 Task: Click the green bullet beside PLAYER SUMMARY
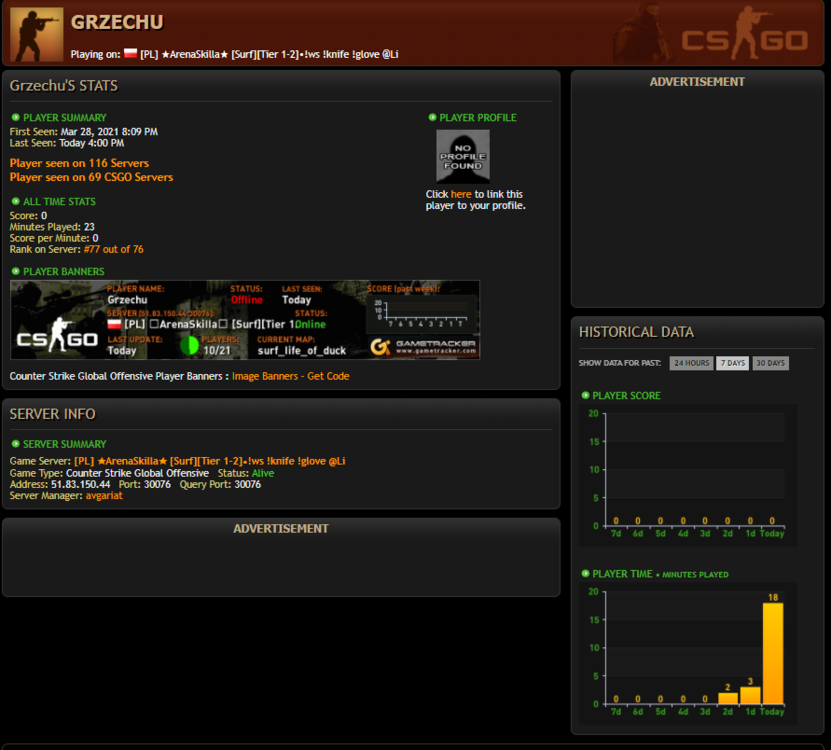click(15, 117)
